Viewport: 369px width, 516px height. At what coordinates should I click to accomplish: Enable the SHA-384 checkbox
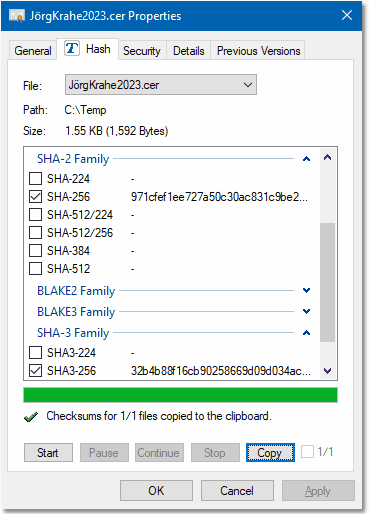tap(35, 251)
